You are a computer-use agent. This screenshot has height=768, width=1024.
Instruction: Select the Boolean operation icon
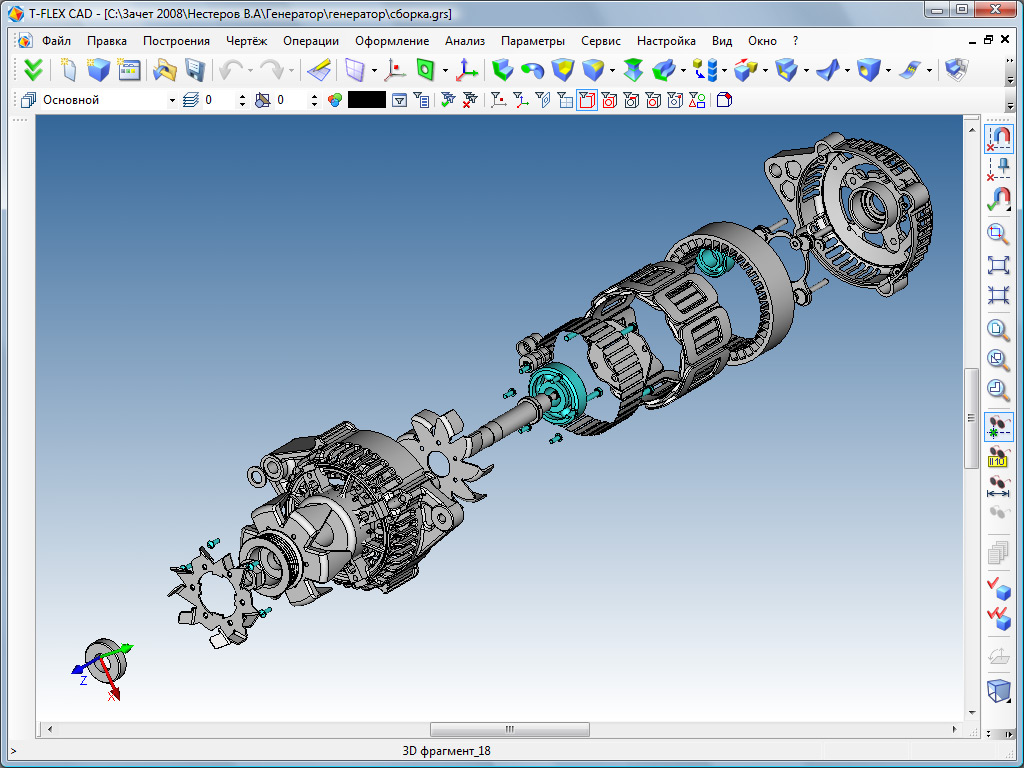(562, 70)
